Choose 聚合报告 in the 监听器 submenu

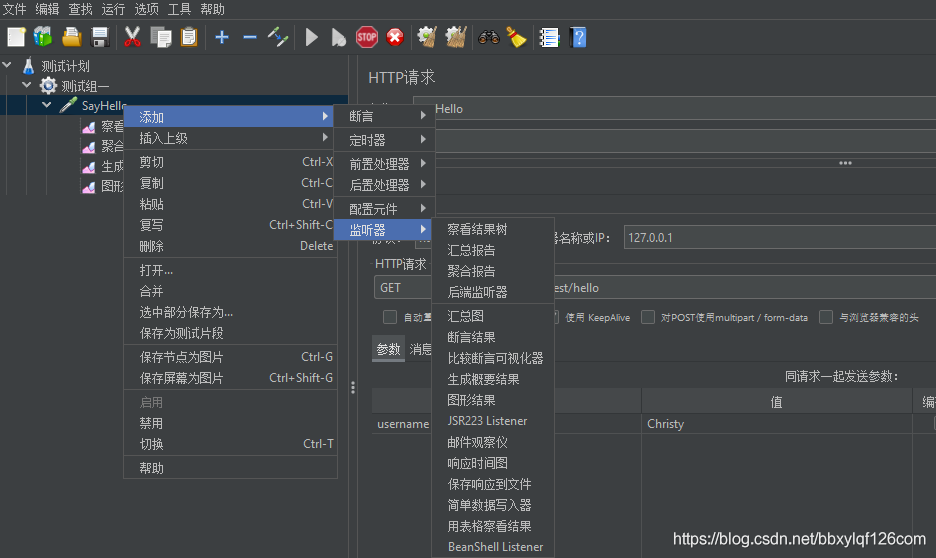[x=471, y=271]
